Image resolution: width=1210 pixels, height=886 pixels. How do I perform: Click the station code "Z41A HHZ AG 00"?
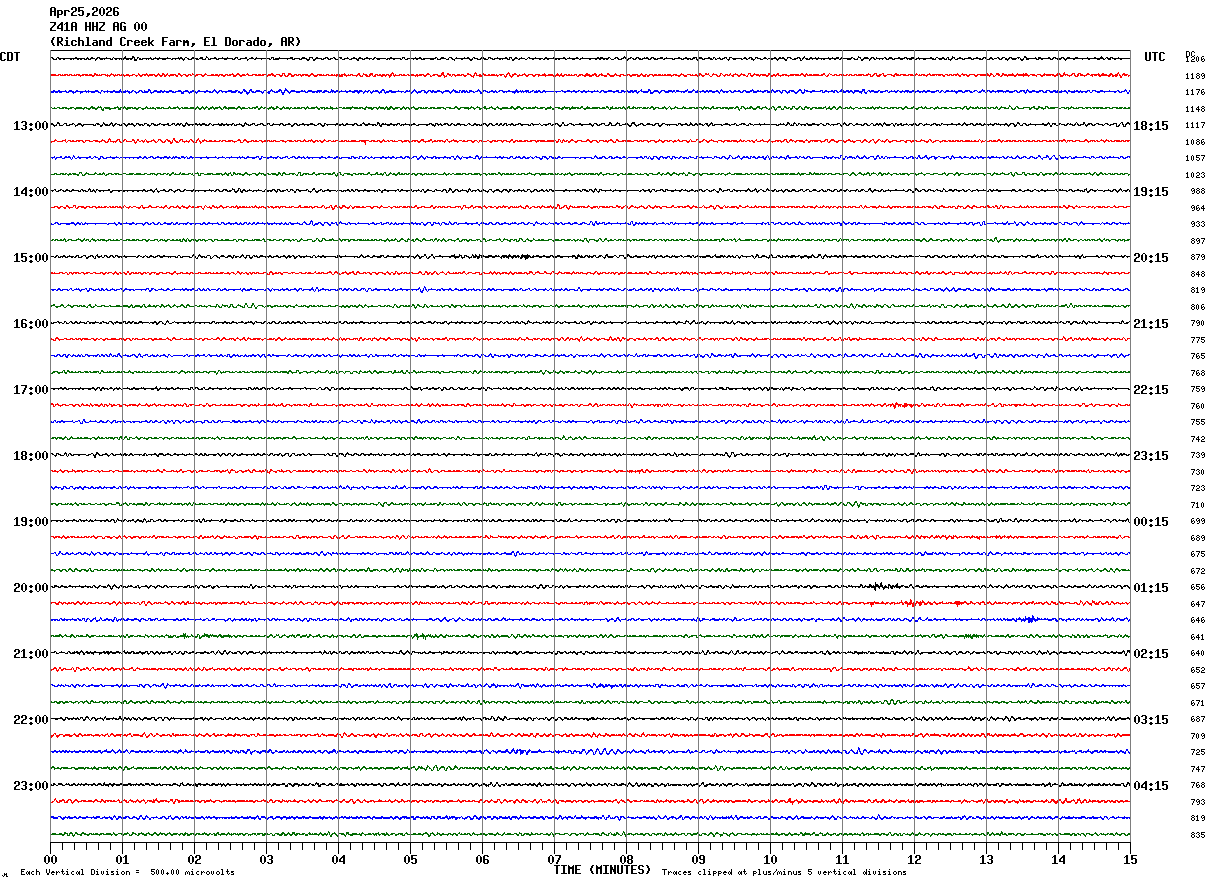98,27
